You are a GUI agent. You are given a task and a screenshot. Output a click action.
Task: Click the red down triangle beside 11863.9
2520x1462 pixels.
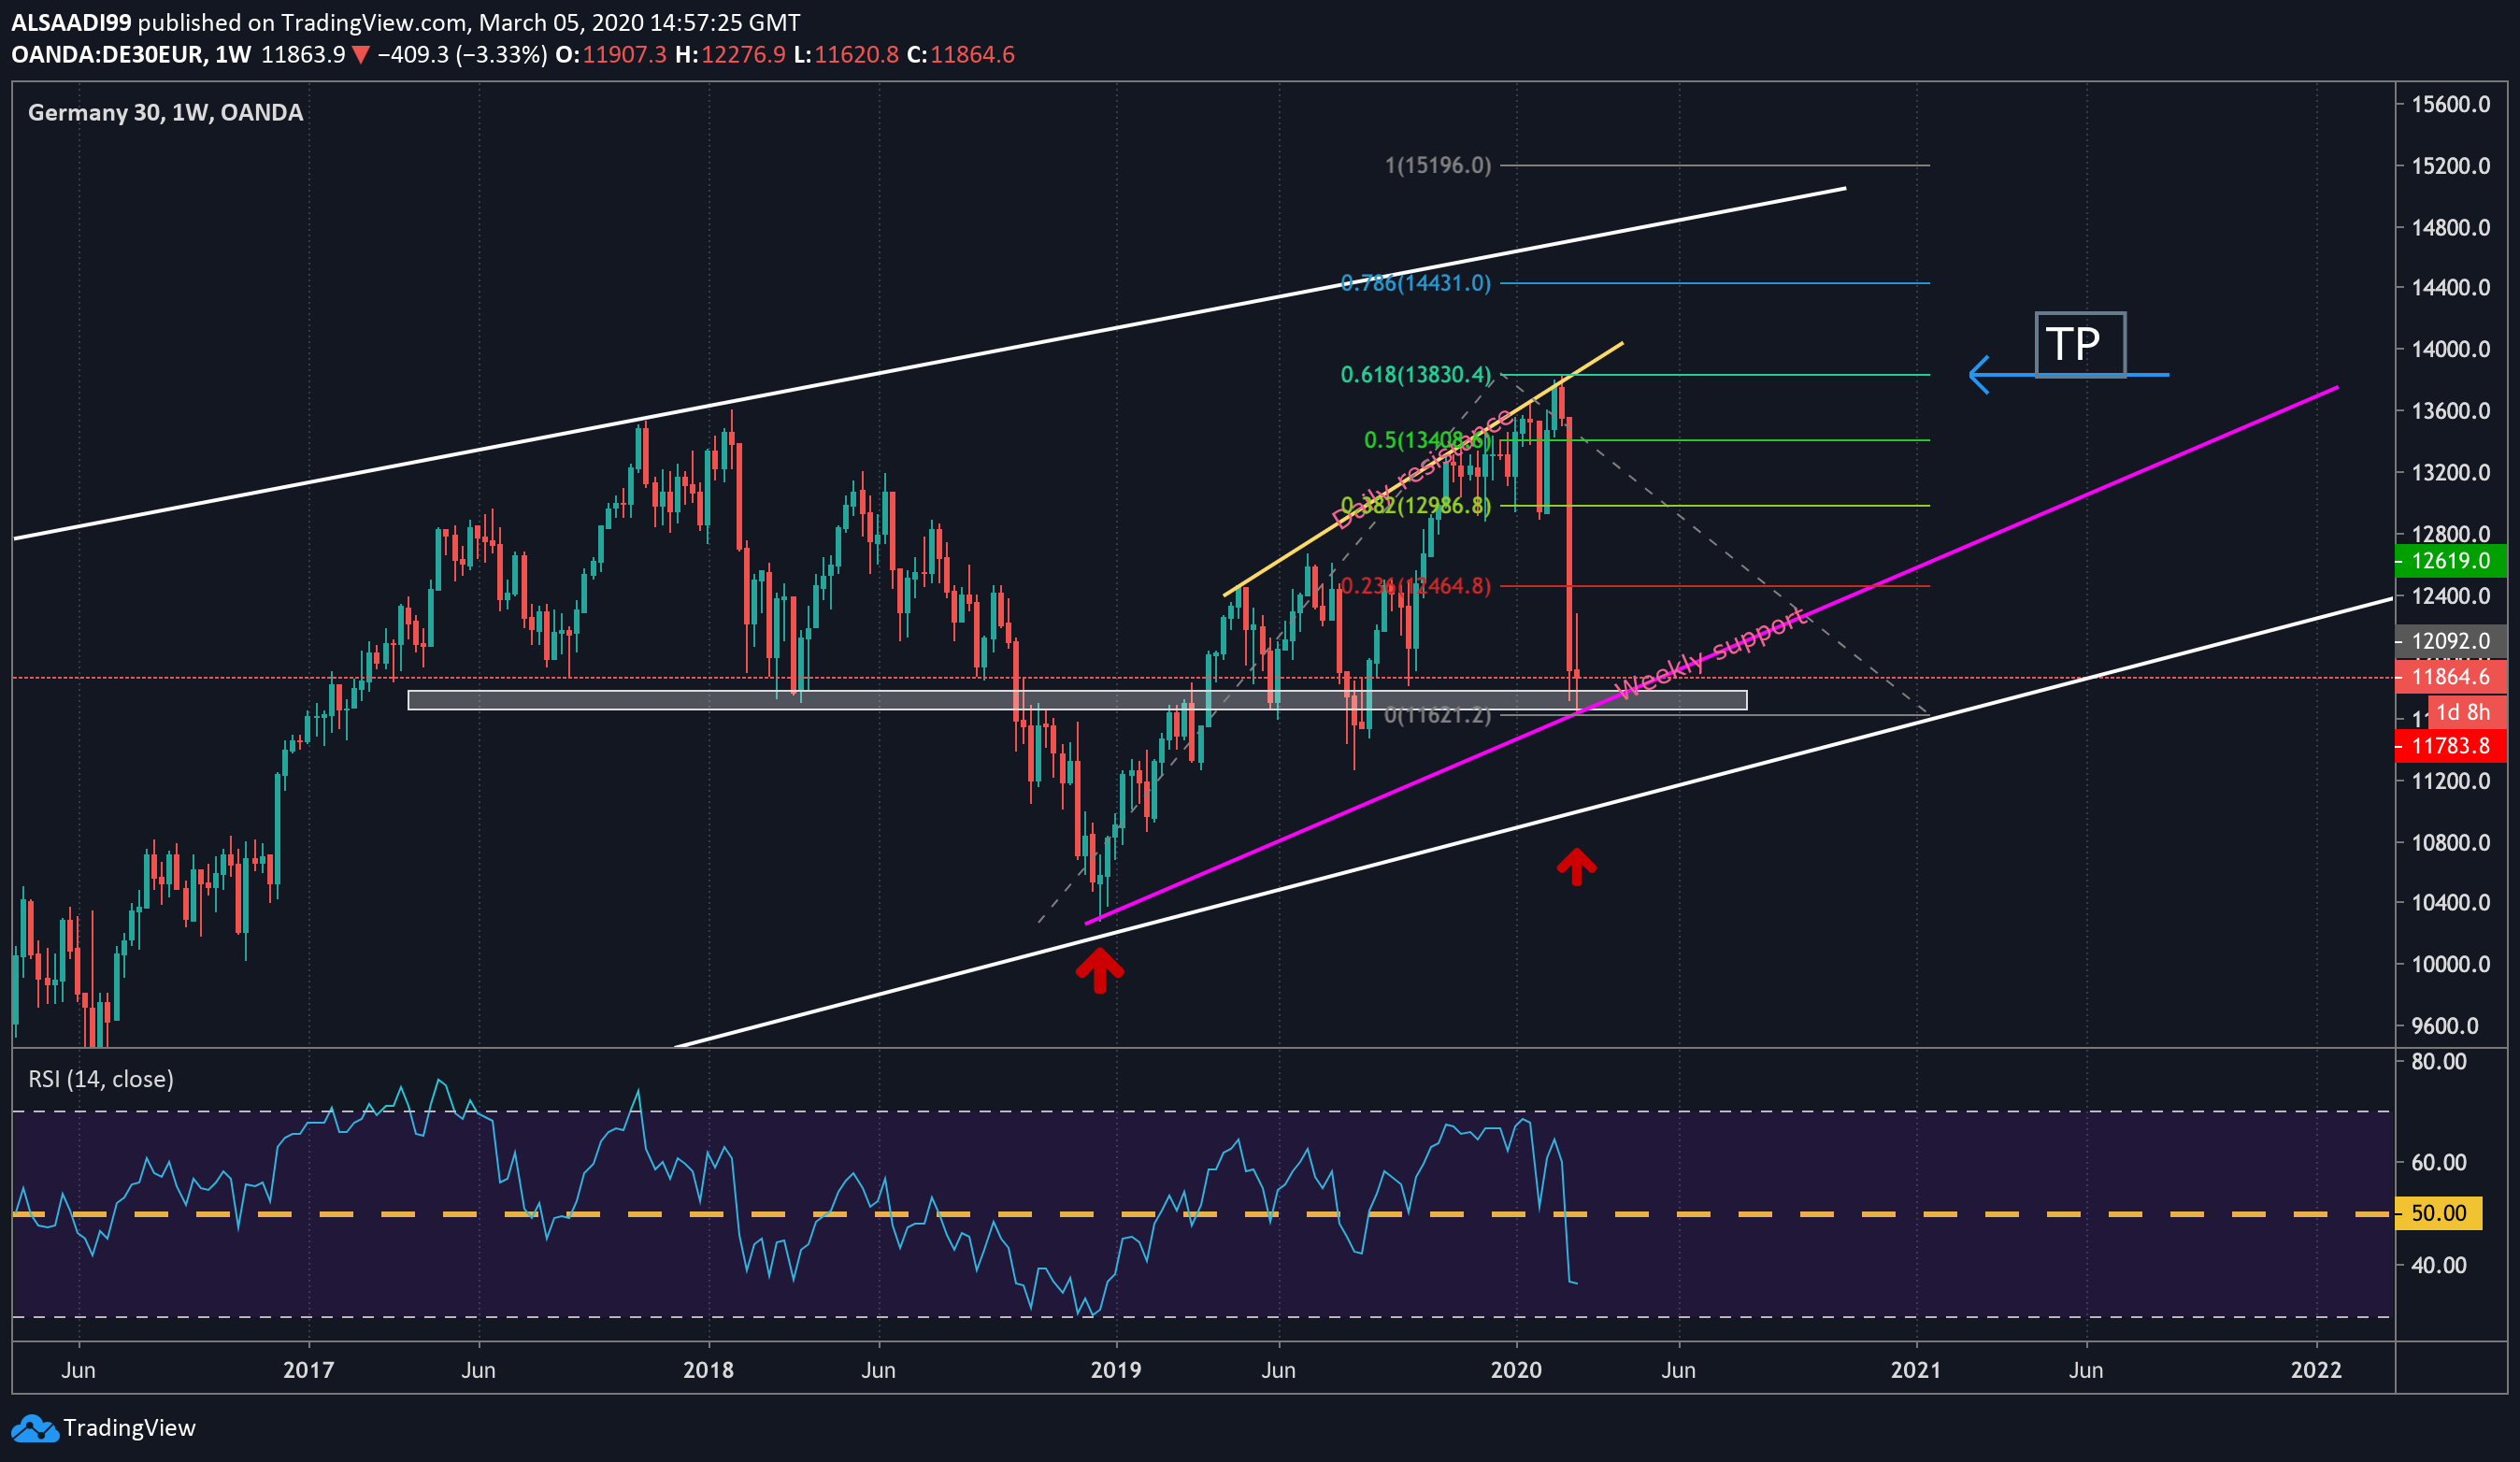coord(361,55)
